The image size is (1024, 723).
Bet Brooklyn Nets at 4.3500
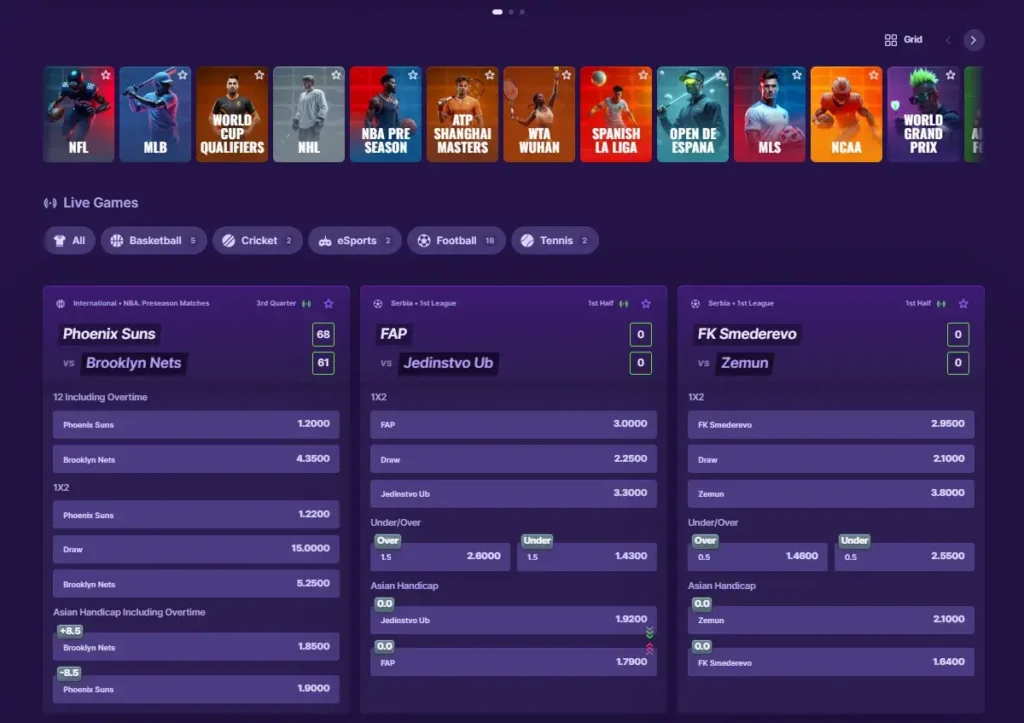(x=196, y=459)
